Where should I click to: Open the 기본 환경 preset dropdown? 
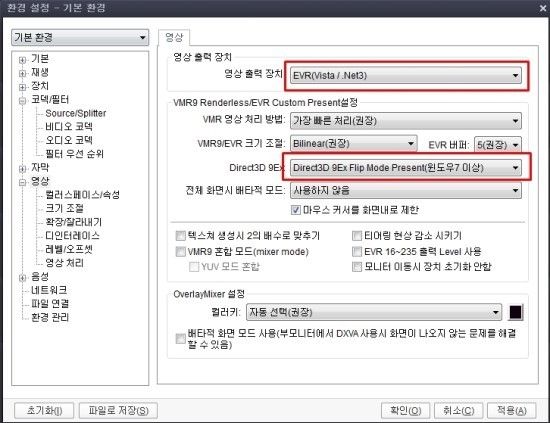click(x=80, y=37)
